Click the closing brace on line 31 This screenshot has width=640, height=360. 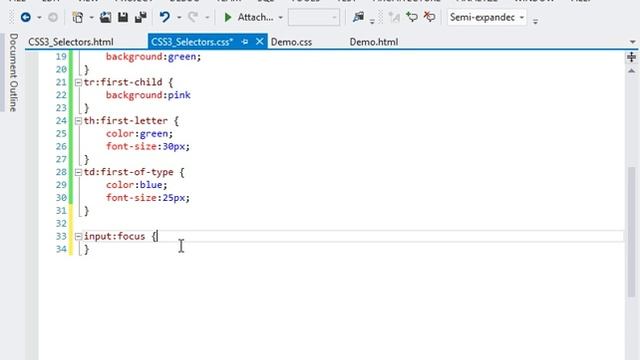coord(86,211)
